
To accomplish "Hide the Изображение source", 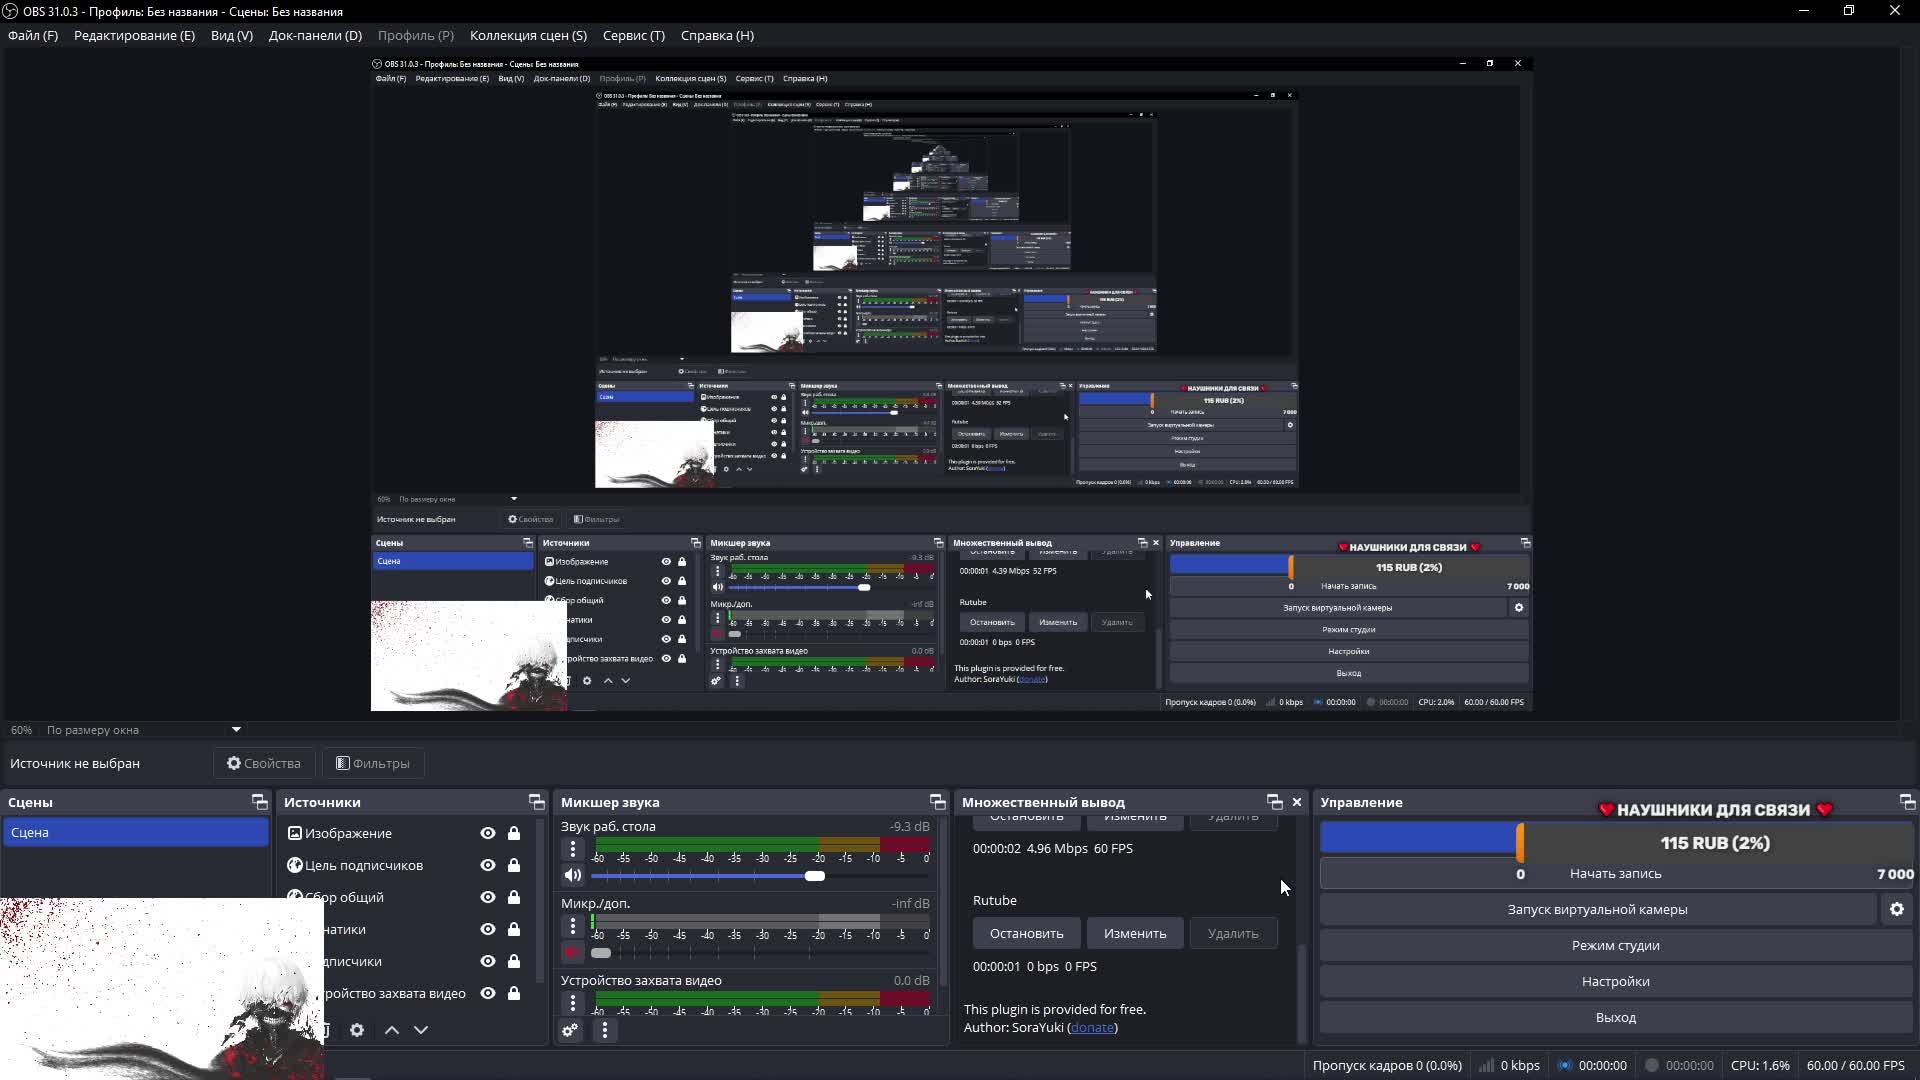I will pyautogui.click(x=488, y=833).
